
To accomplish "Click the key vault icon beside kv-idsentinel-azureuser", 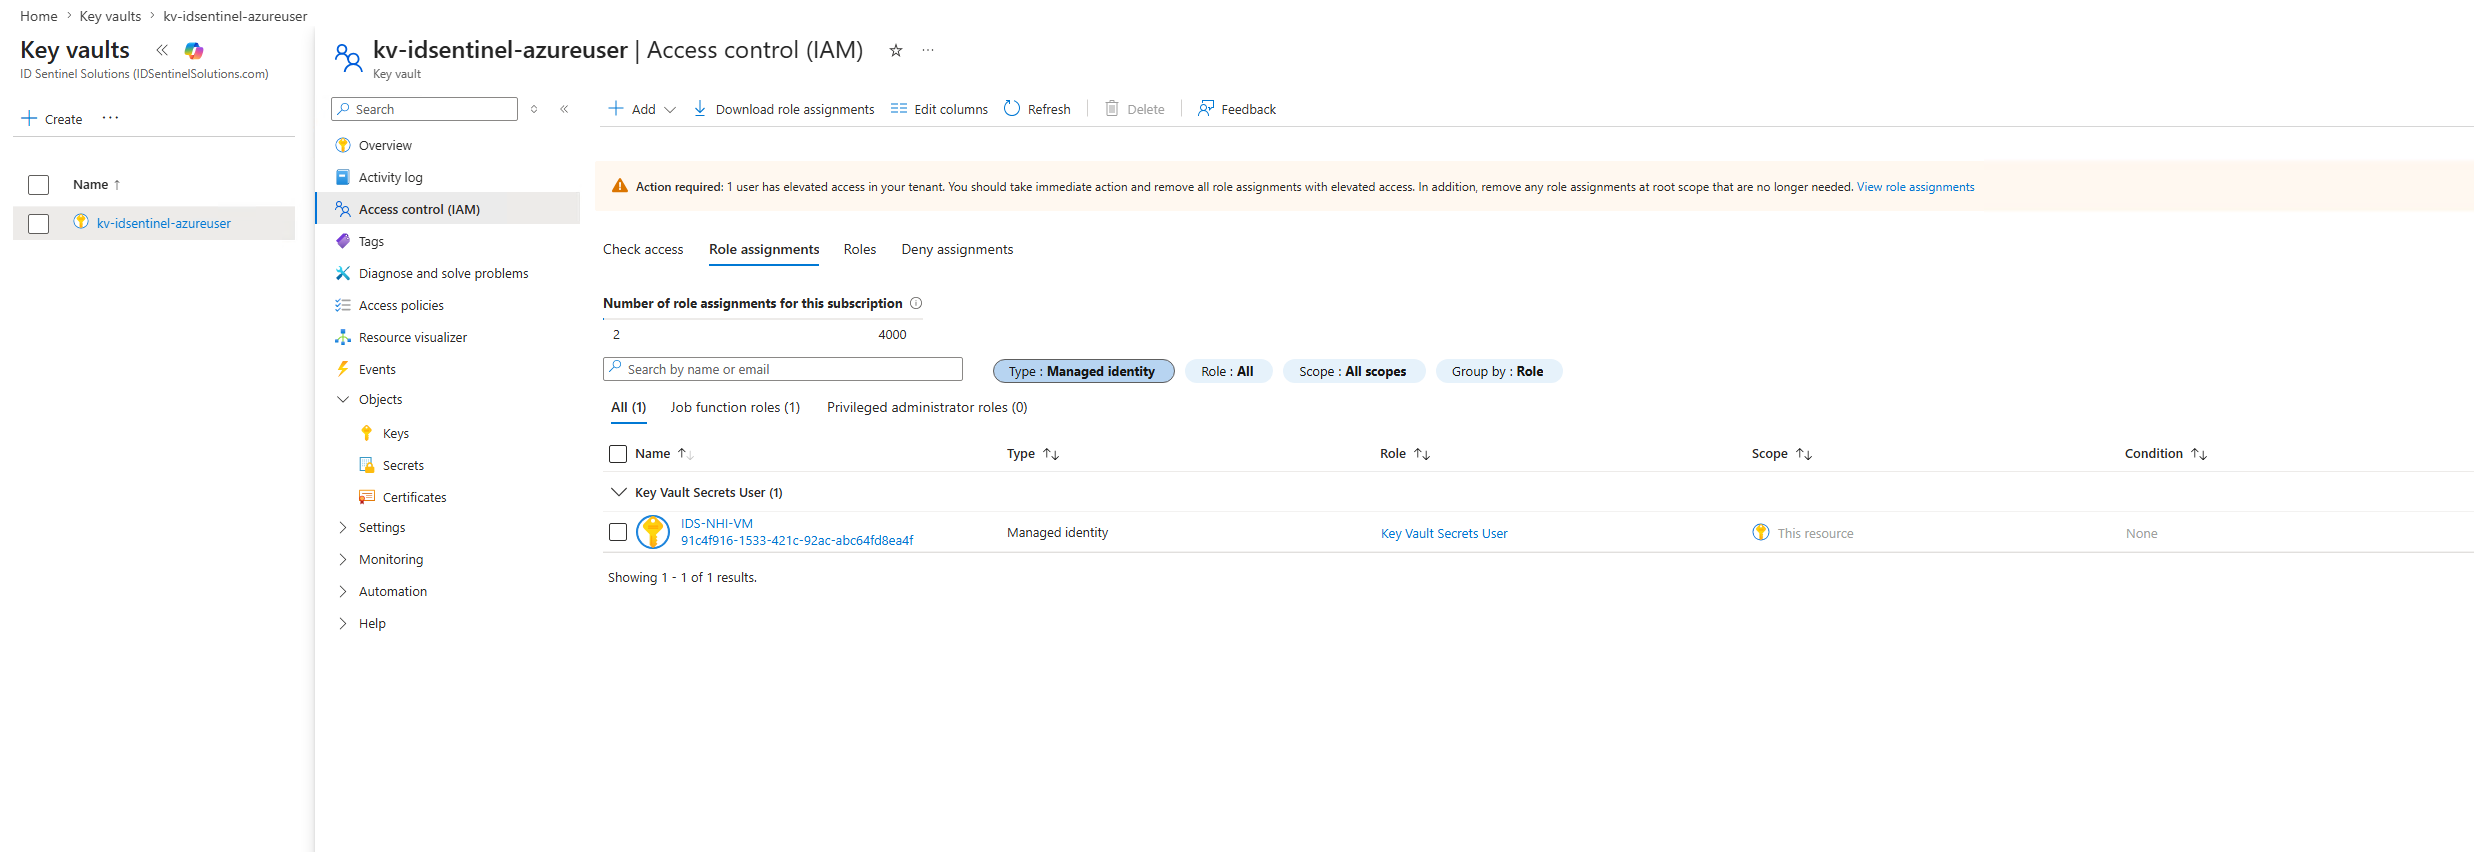I will (x=81, y=222).
